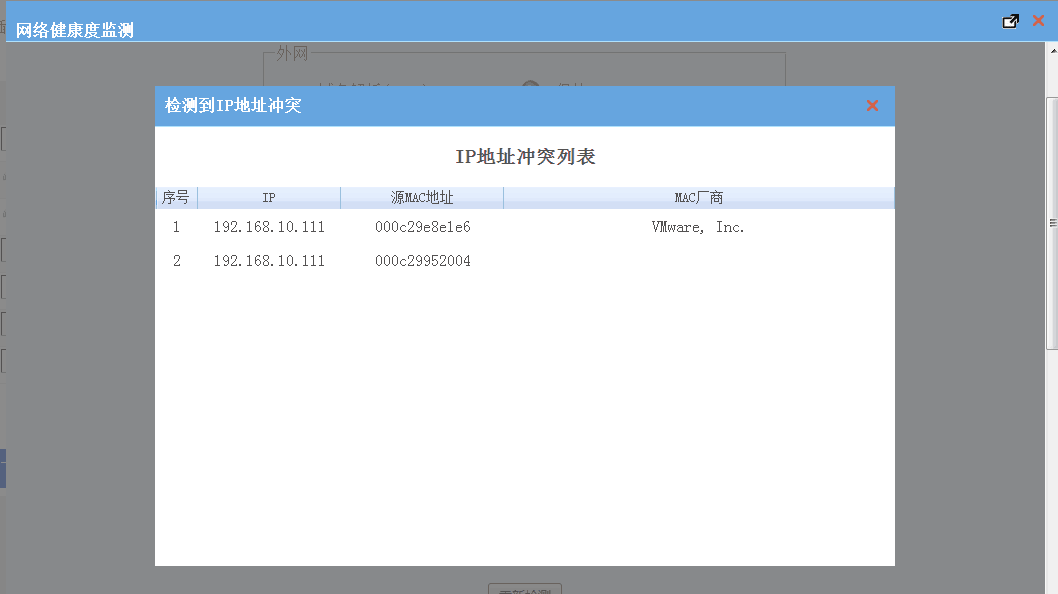Click the vertical scrollbar on the right
Screen dimensions: 1058x594
pyautogui.click(x=1052, y=222)
